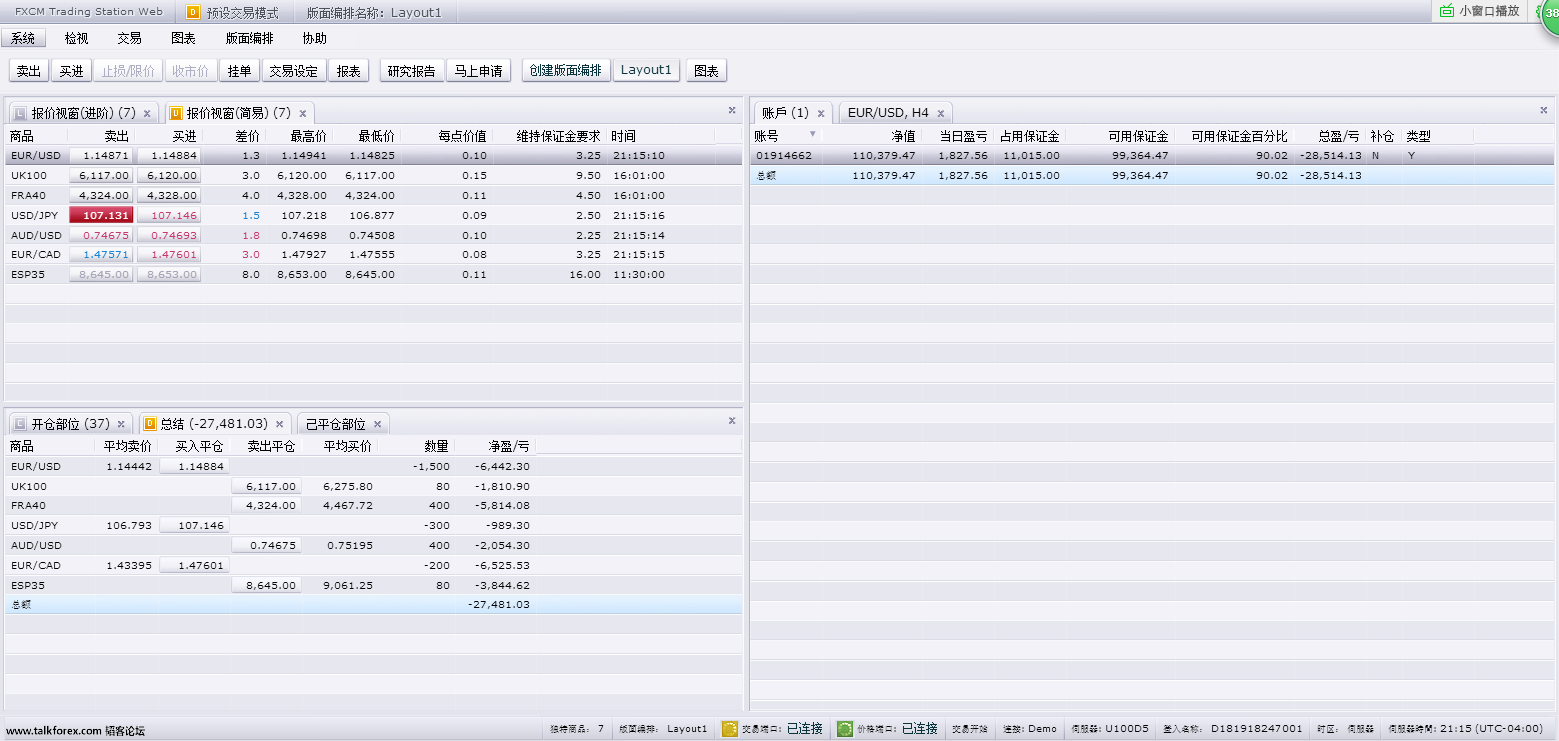
Task: Select the ESP35 row in quotes table
Action: (x=373, y=275)
